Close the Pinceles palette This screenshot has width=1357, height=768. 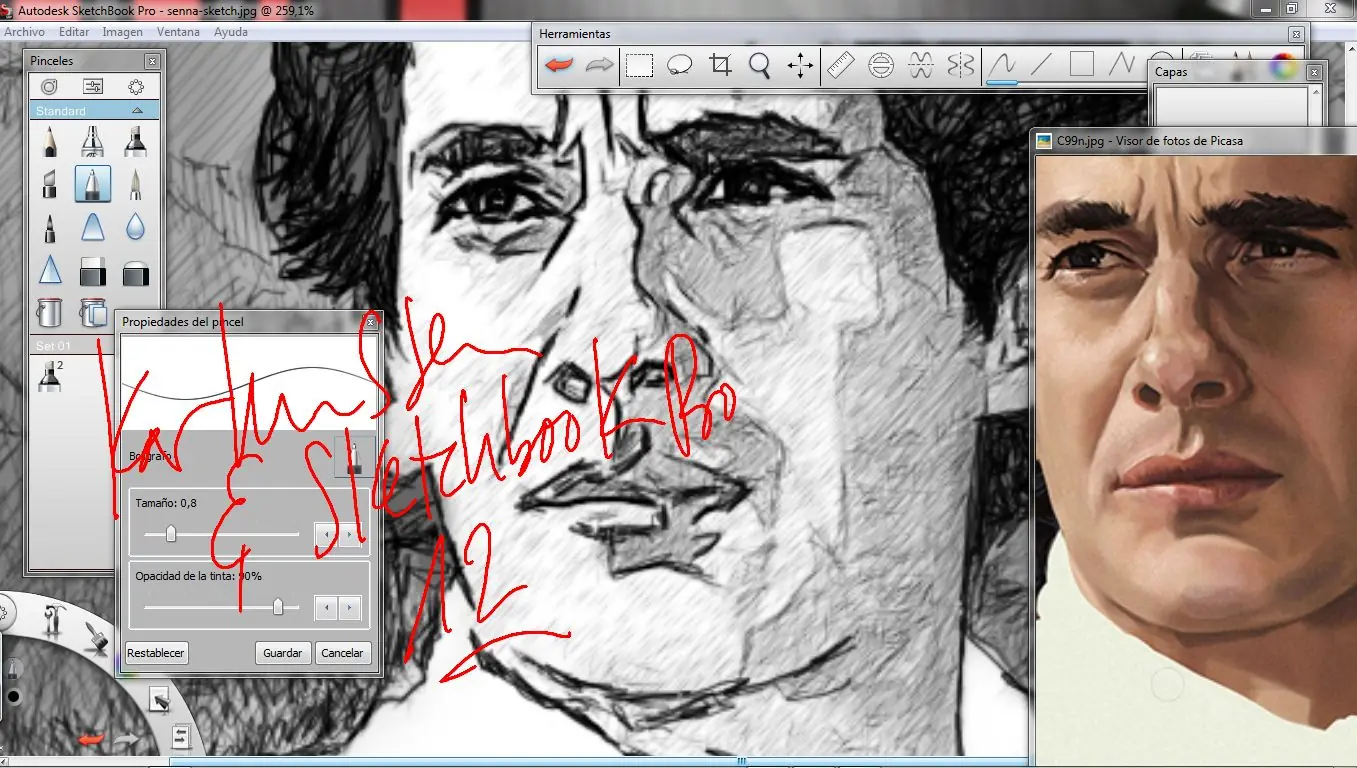click(x=152, y=61)
